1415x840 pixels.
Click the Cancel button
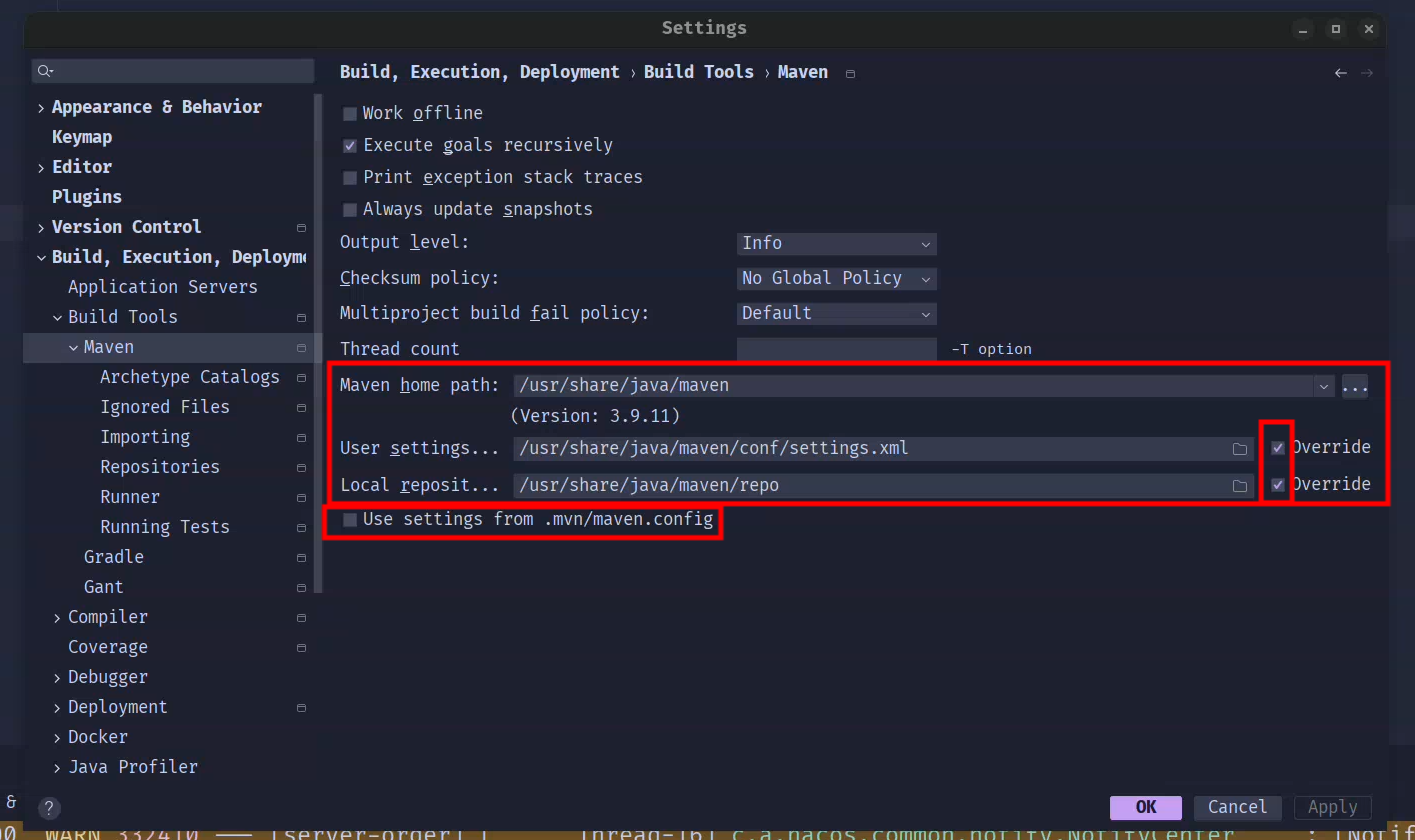(1237, 807)
